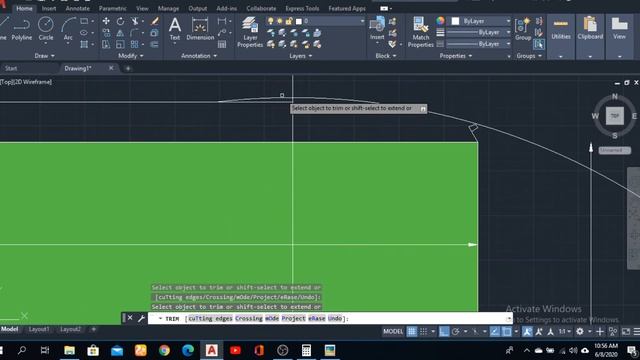Open Google Chrome from taskbar
The height and width of the screenshot is (360, 640).
coord(164,350)
